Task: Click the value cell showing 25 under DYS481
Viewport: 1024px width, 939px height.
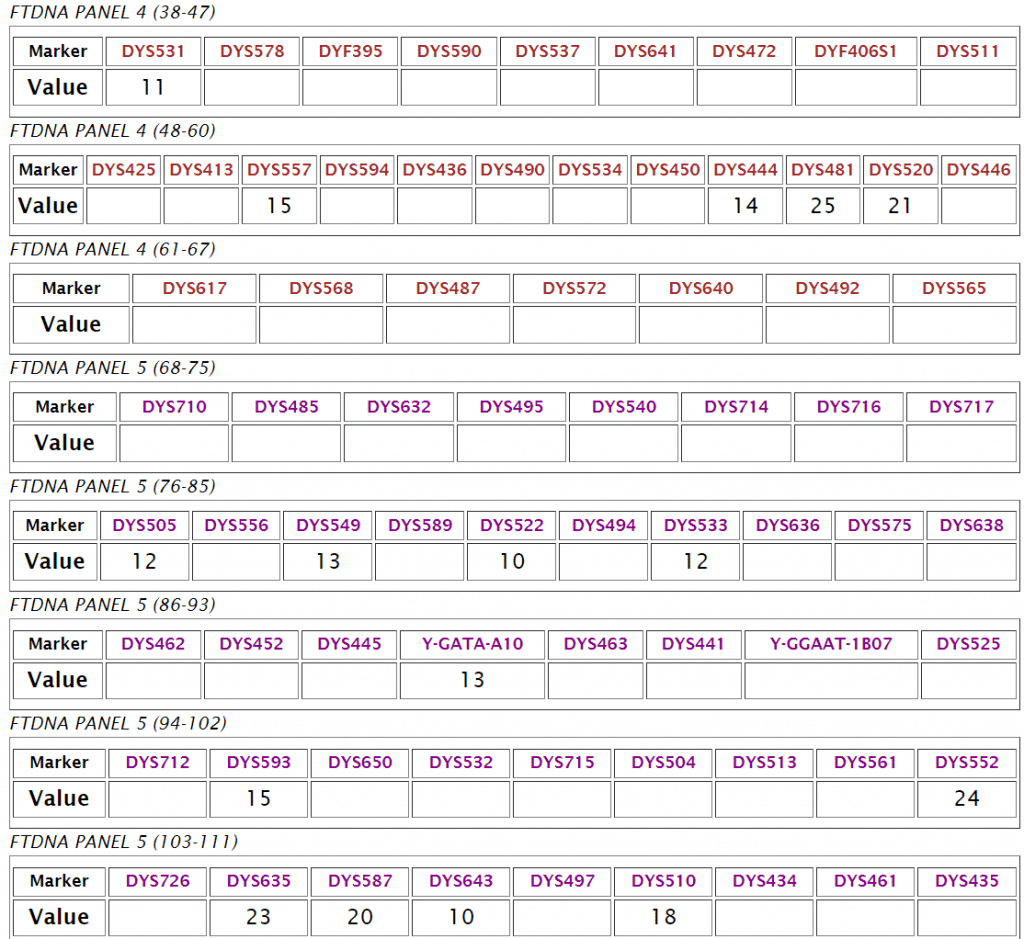Action: pos(823,206)
